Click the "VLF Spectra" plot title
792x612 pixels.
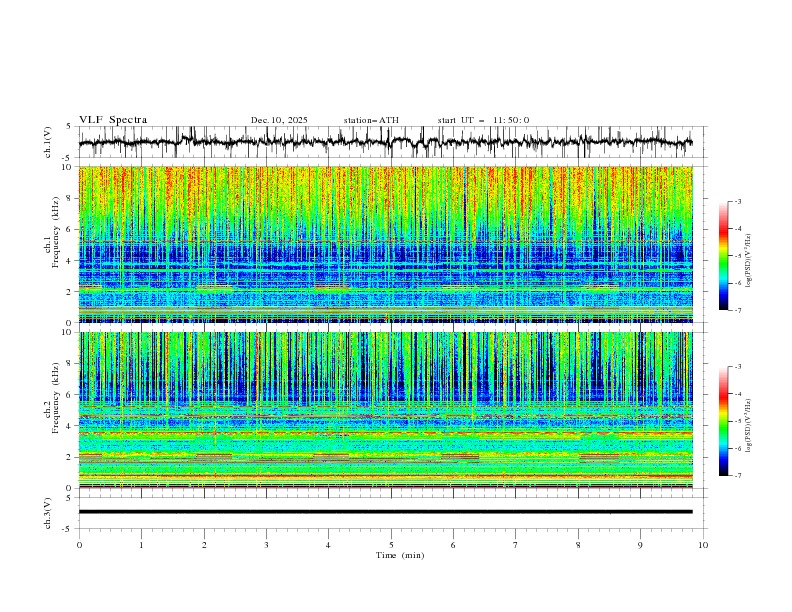(113, 120)
